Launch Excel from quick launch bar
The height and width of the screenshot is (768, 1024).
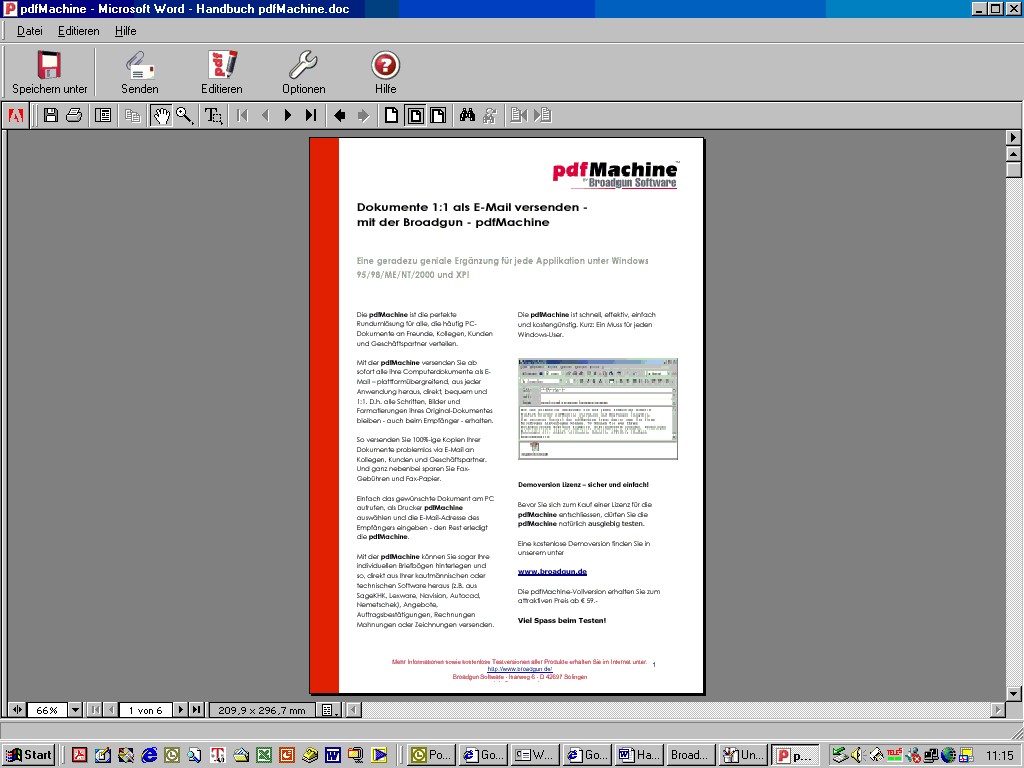(x=264, y=756)
